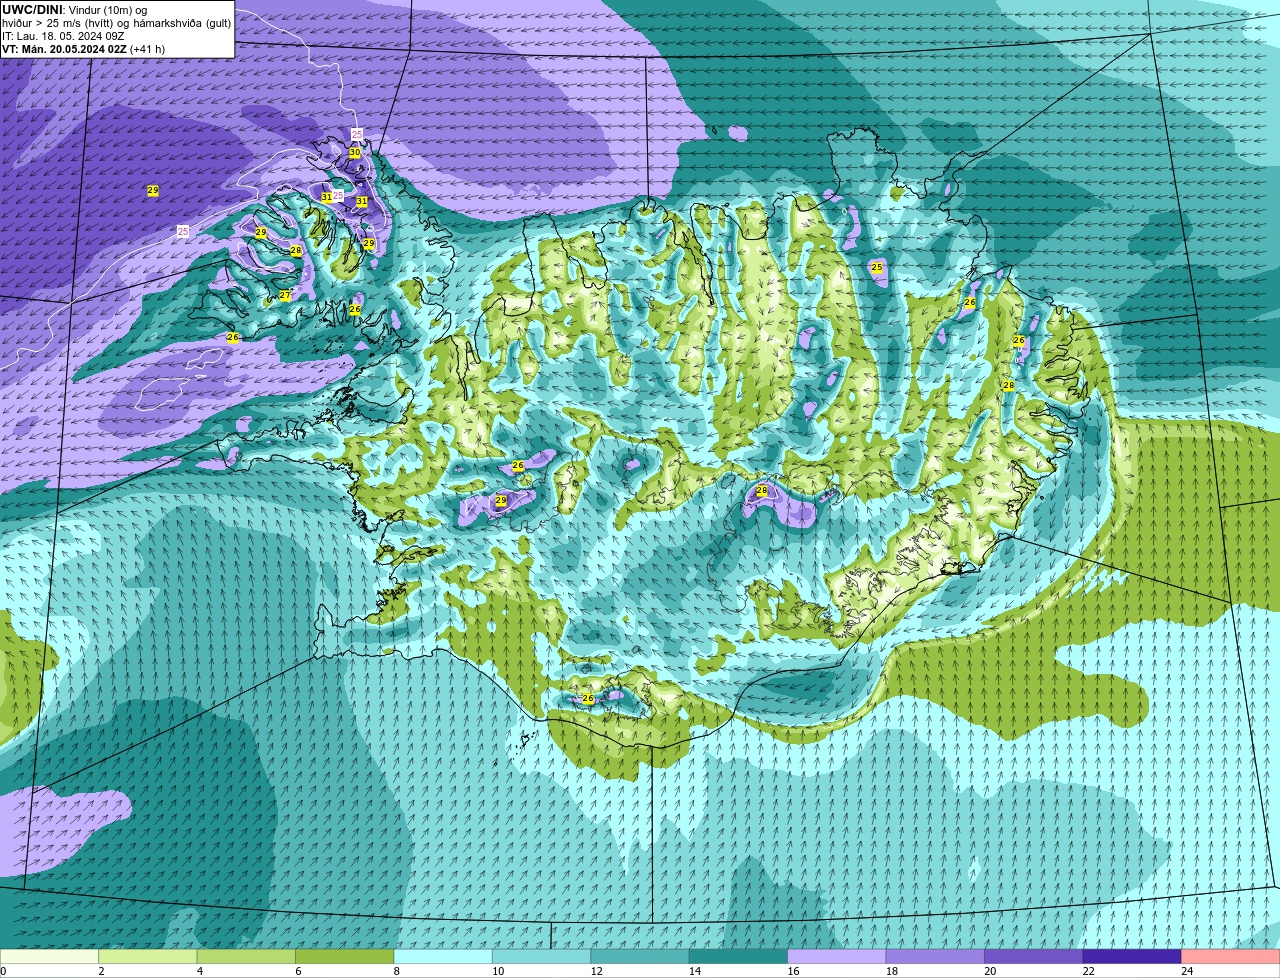Click the 'IT: Lau. 18. 05. 2024 09Z' line
Screen dimensions: 1280x978
(x=63, y=36)
